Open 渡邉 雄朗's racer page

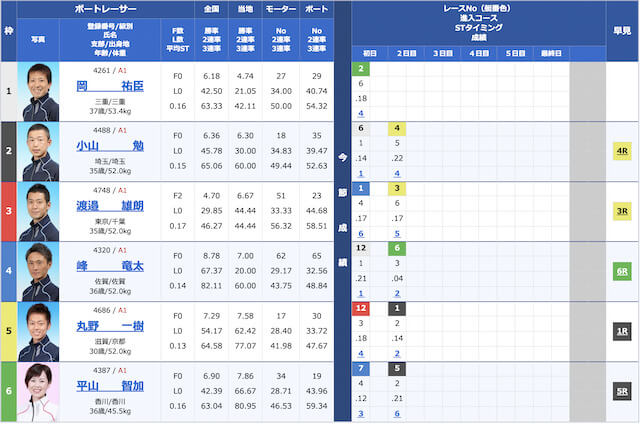tap(109, 205)
